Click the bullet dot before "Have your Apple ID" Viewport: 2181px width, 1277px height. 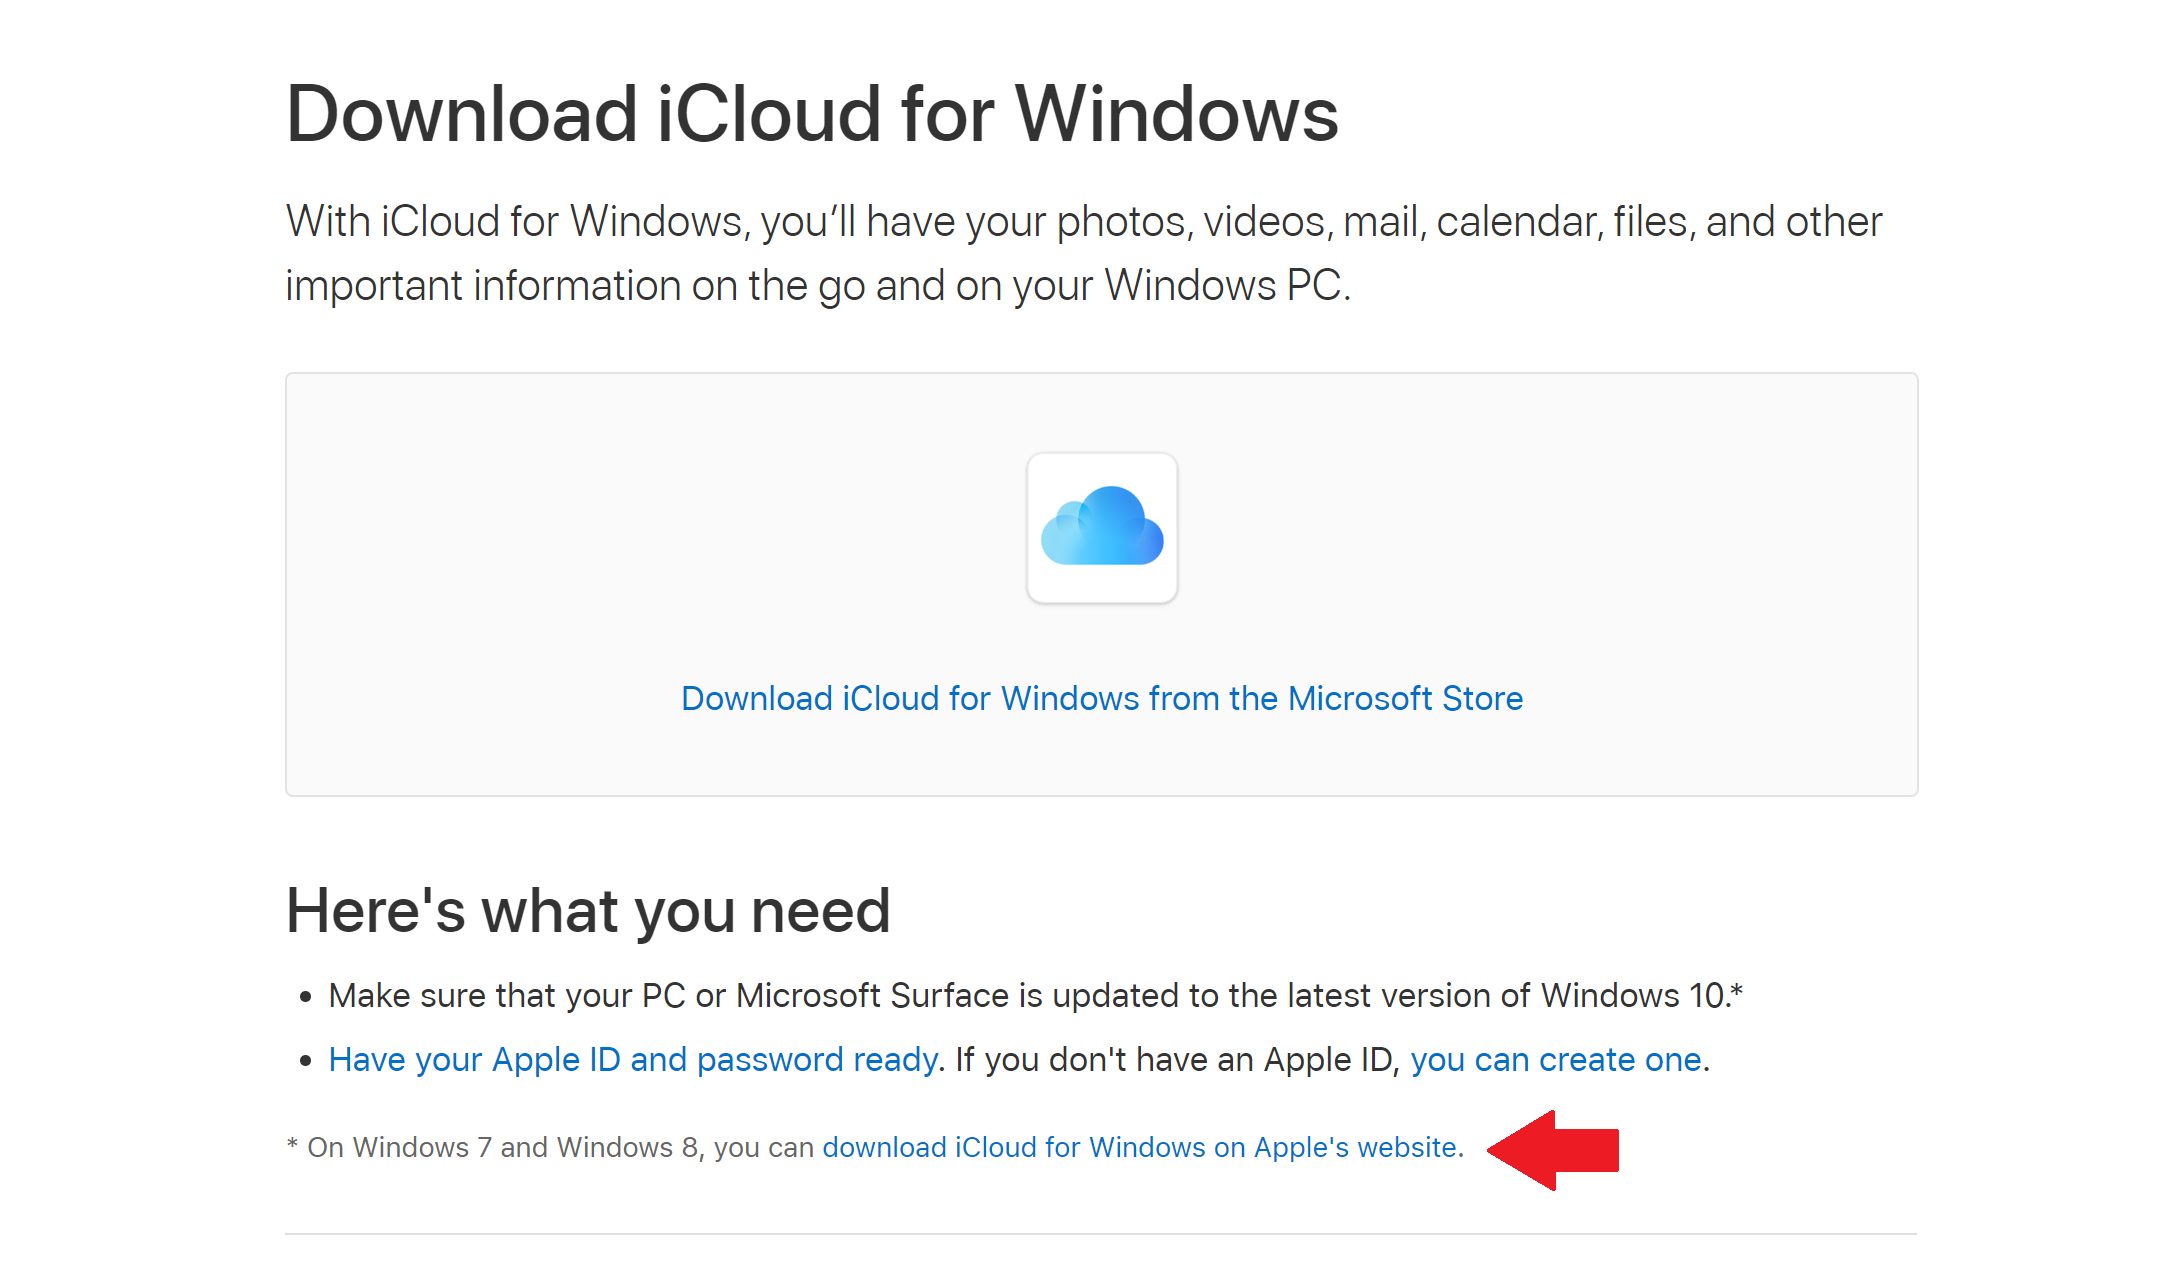pyautogui.click(x=306, y=1061)
